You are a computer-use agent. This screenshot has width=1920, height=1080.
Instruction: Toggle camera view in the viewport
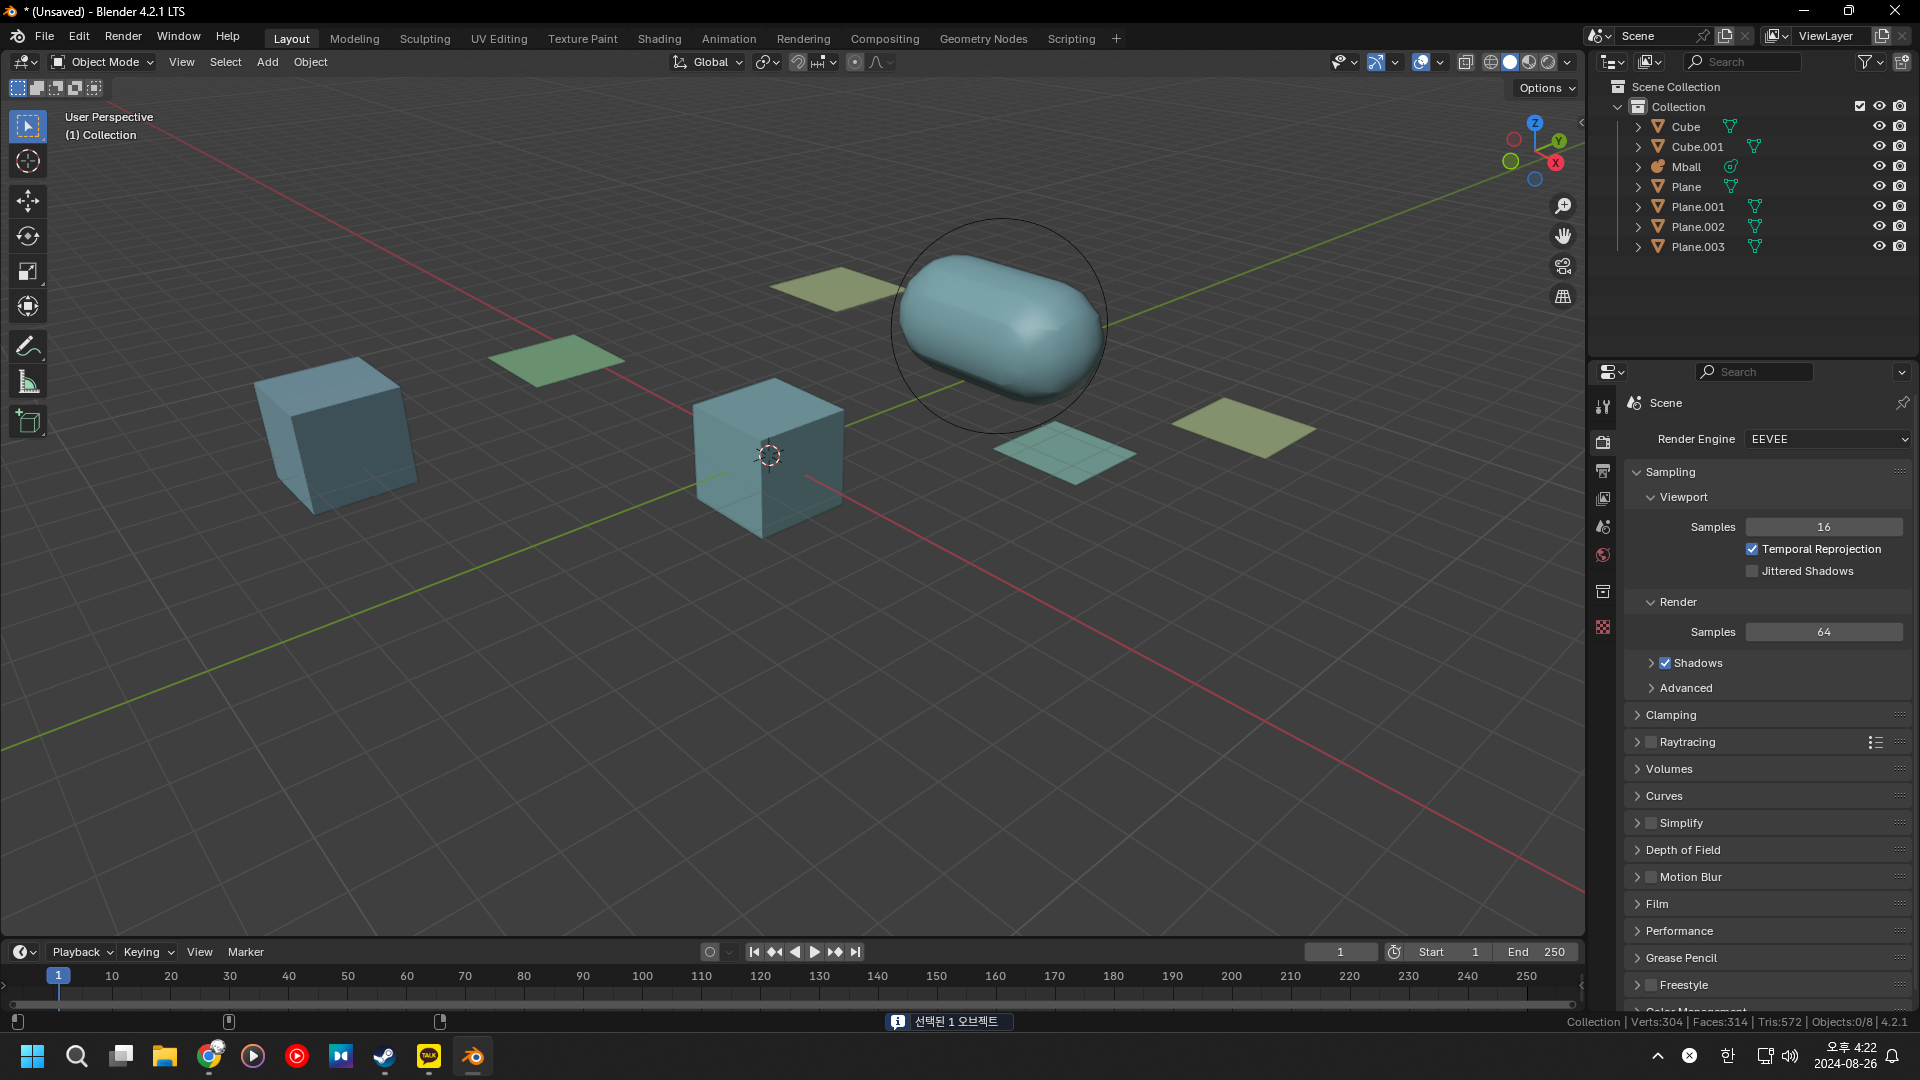pyautogui.click(x=1563, y=266)
